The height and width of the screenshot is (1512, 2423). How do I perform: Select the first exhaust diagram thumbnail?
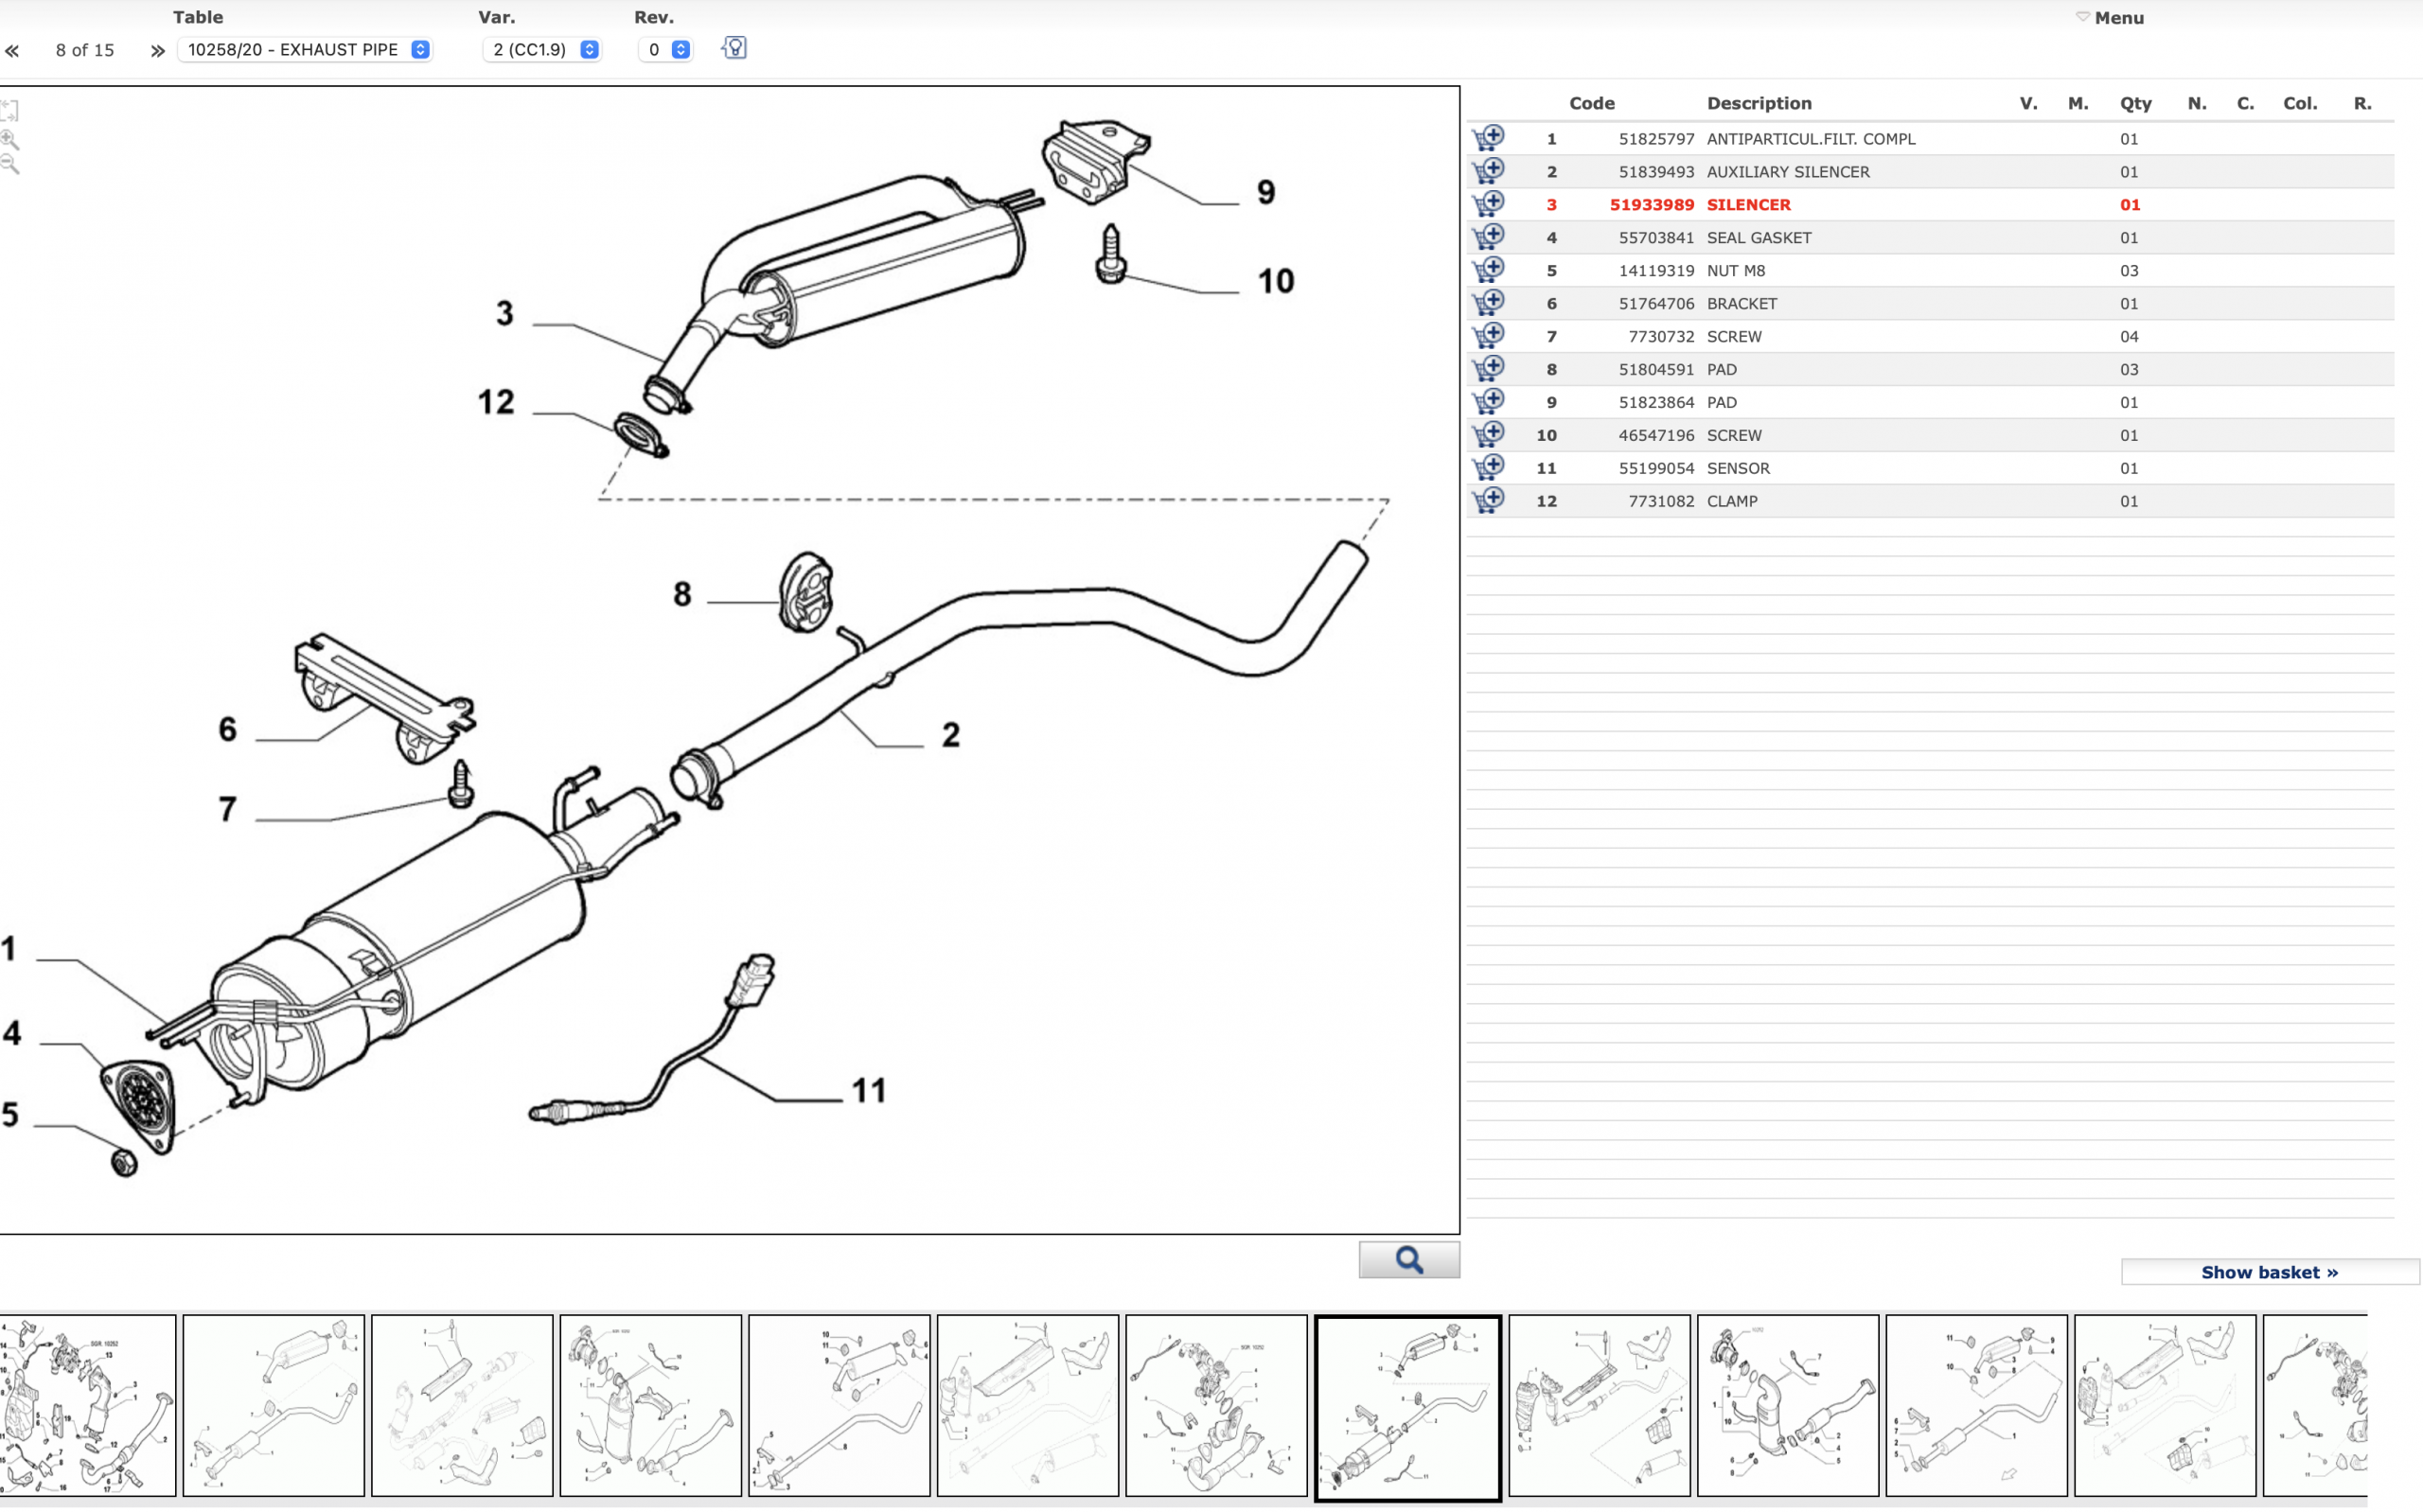(88, 1405)
